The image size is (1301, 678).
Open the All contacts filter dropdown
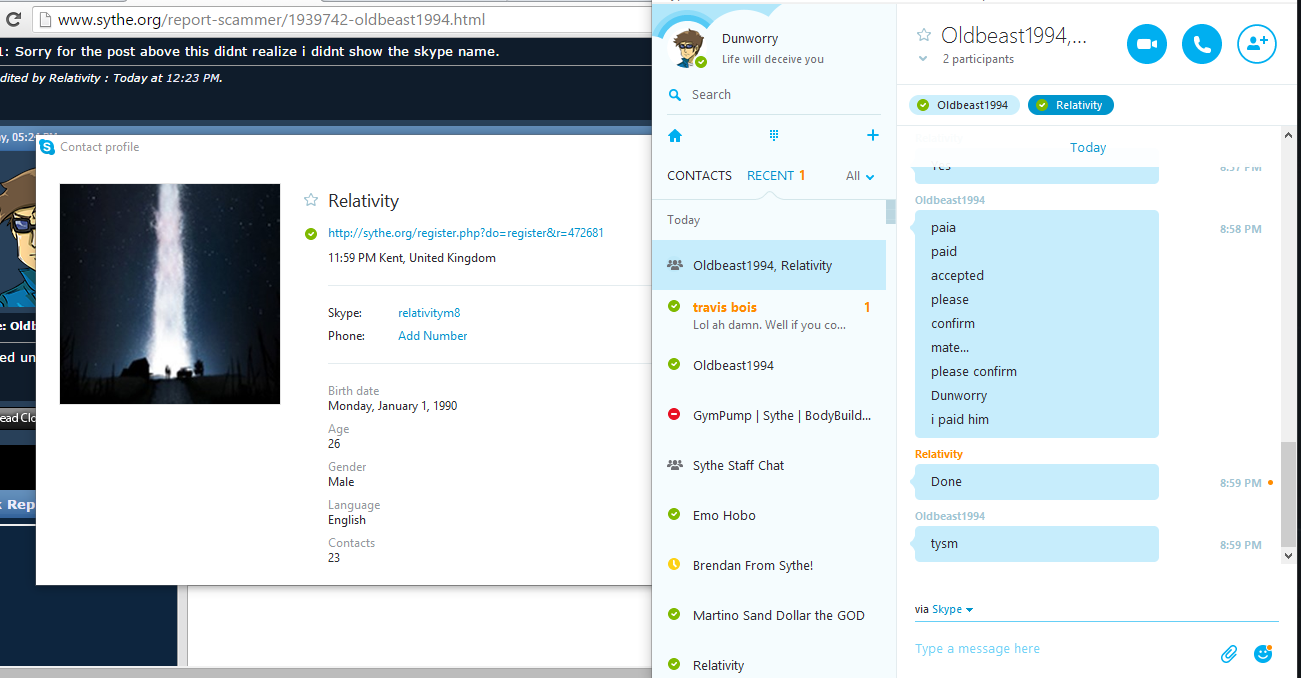pyautogui.click(x=860, y=176)
